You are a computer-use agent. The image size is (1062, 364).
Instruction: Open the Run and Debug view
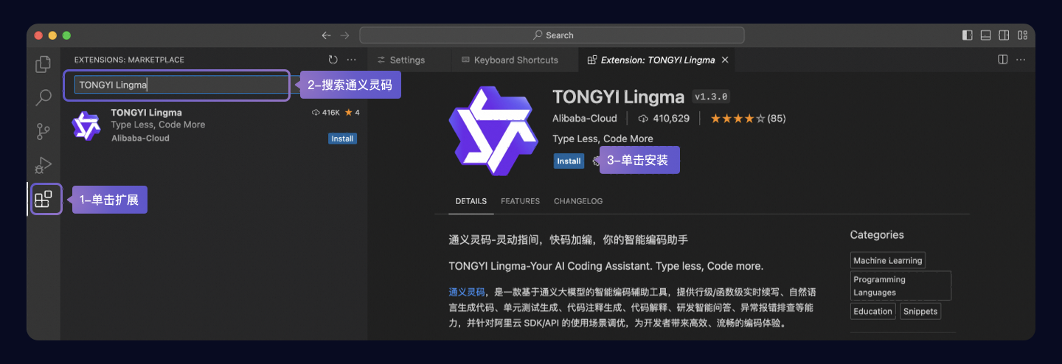tap(43, 165)
